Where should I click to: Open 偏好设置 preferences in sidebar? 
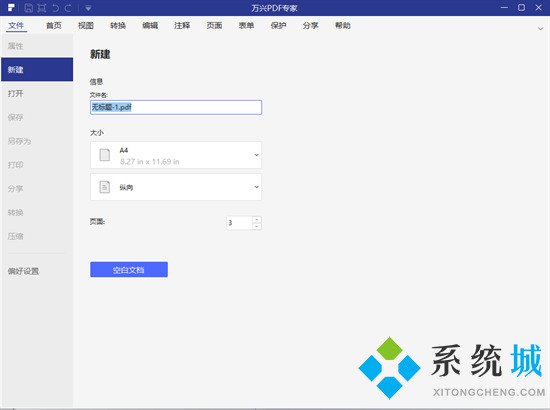pyautogui.click(x=37, y=271)
